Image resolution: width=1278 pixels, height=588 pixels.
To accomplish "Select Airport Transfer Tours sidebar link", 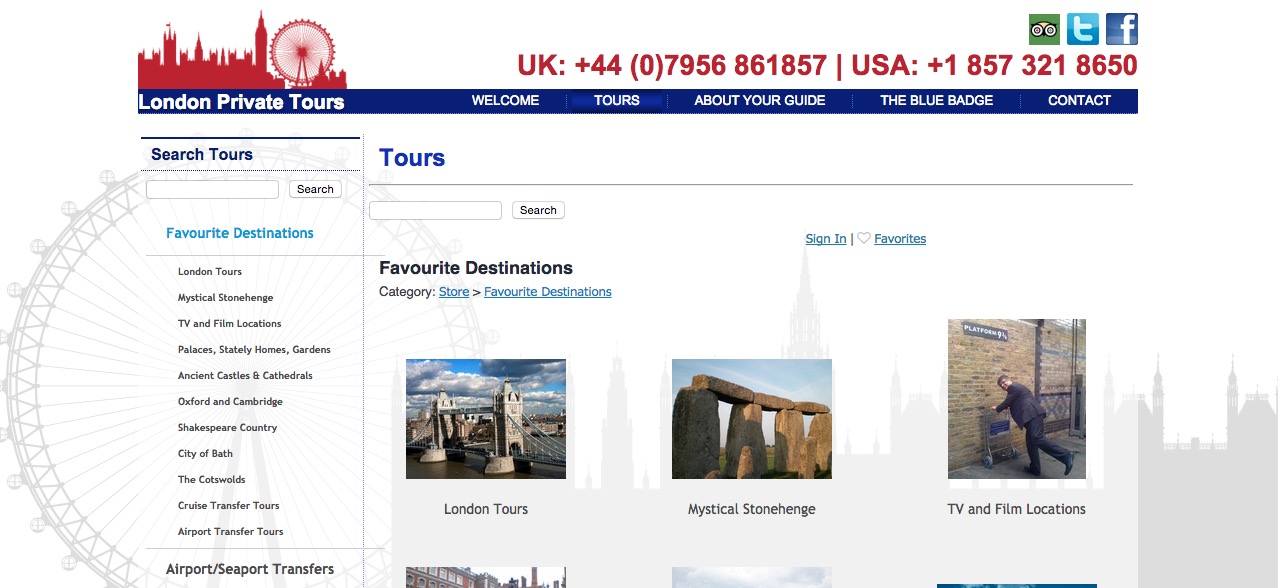I will 231,532.
